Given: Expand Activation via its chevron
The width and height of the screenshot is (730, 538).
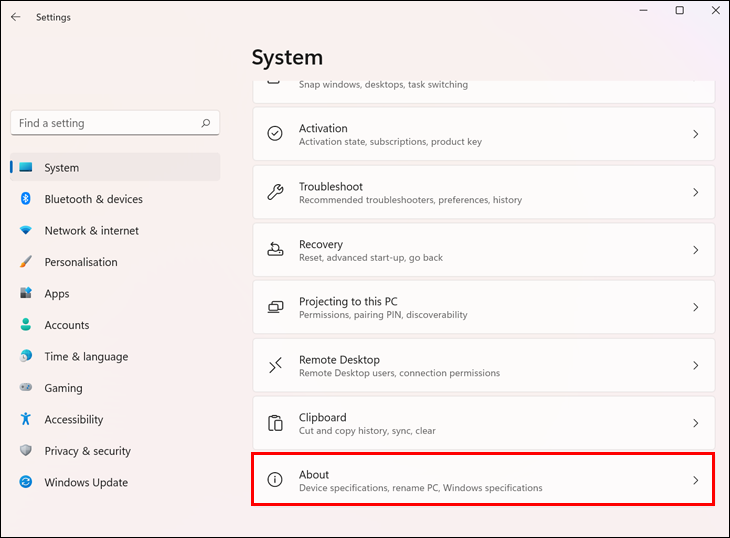Looking at the screenshot, I should 696,134.
